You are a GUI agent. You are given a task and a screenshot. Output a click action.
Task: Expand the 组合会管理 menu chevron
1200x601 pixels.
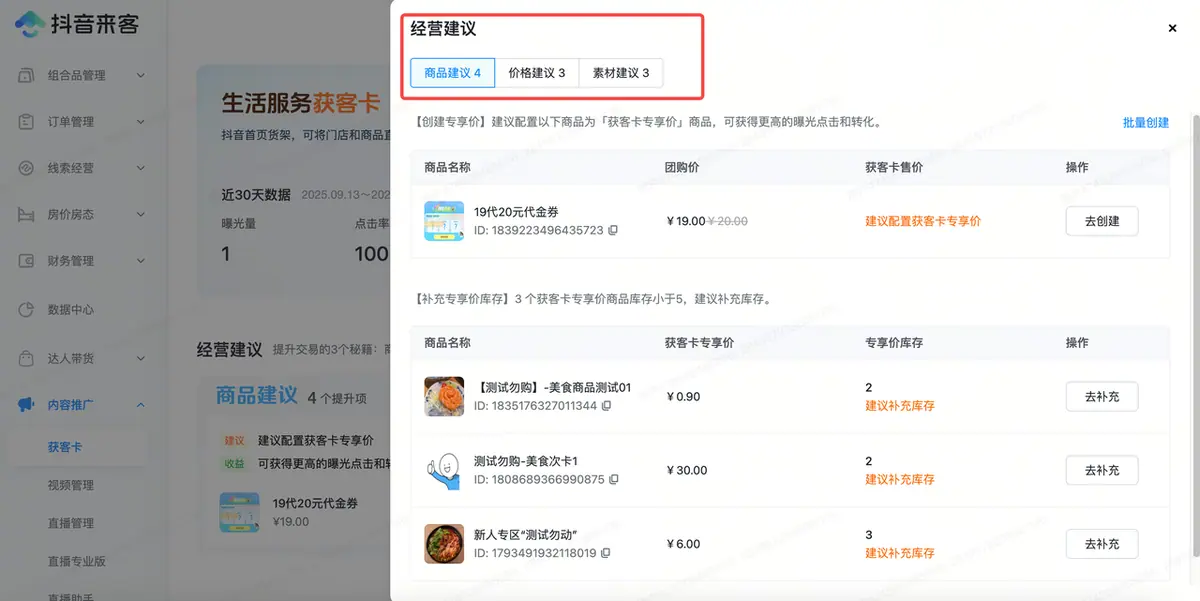coord(140,75)
